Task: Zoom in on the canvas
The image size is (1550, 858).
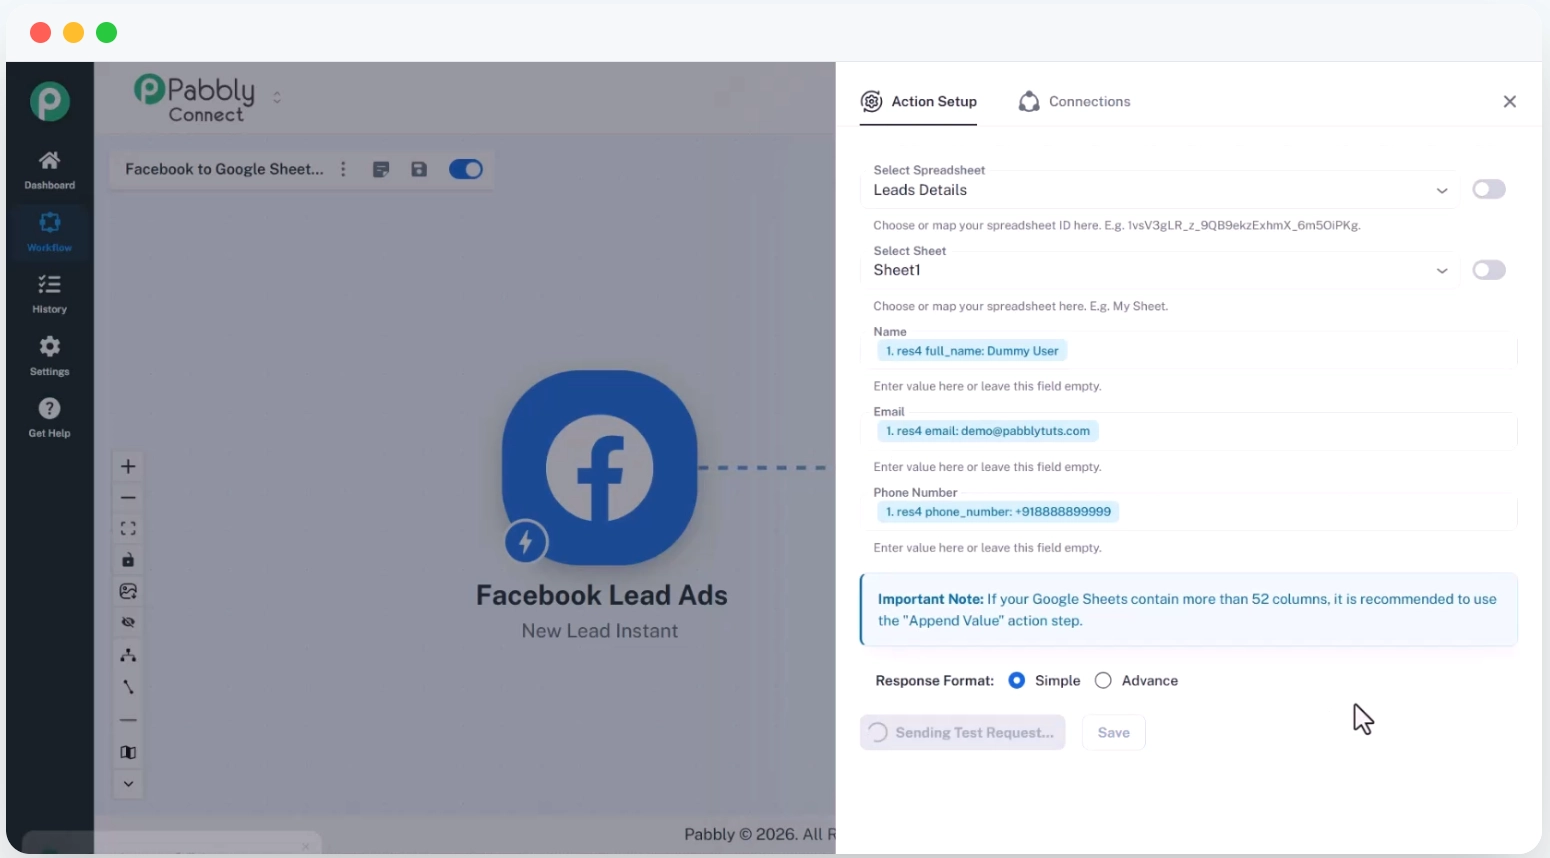Action: point(128,466)
